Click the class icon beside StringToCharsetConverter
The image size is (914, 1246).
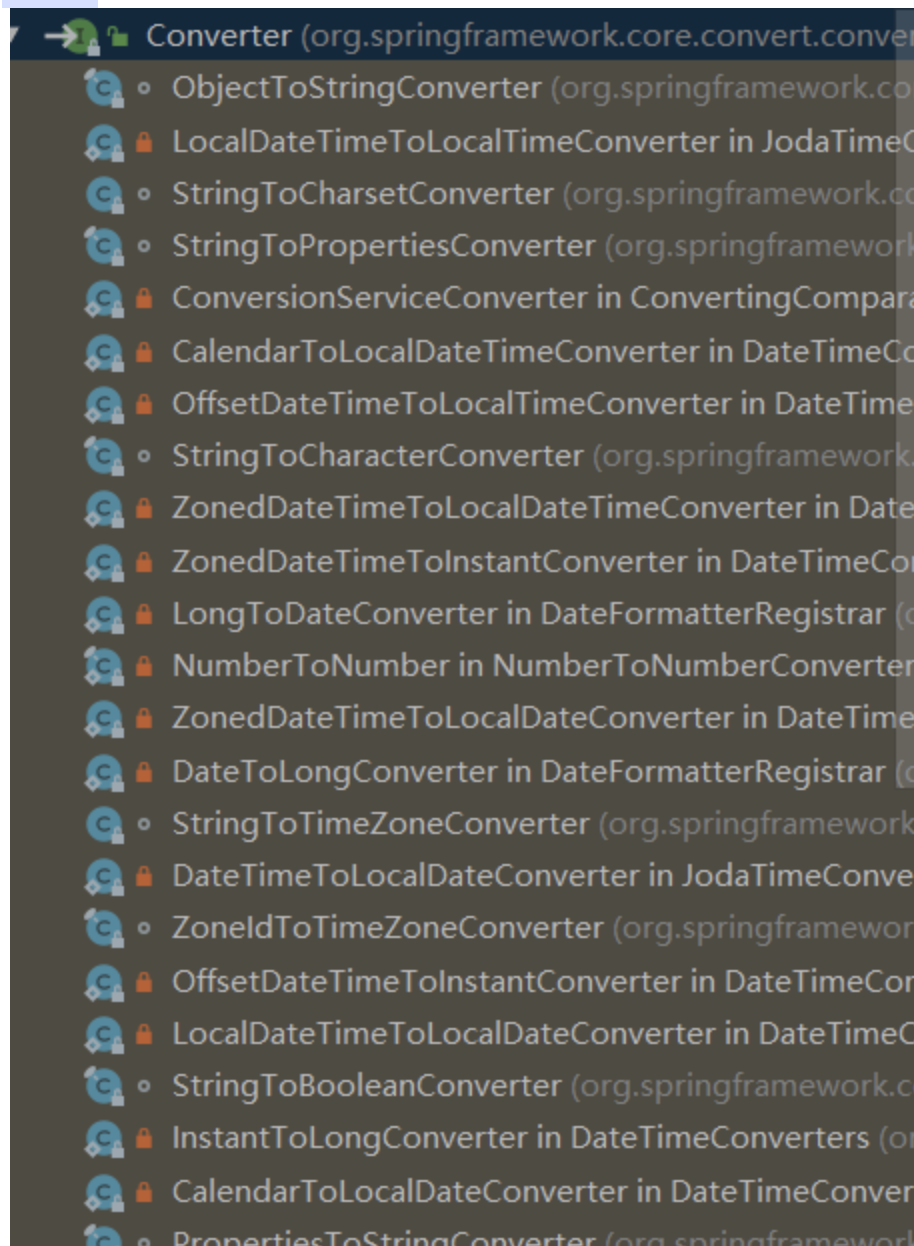(x=104, y=195)
